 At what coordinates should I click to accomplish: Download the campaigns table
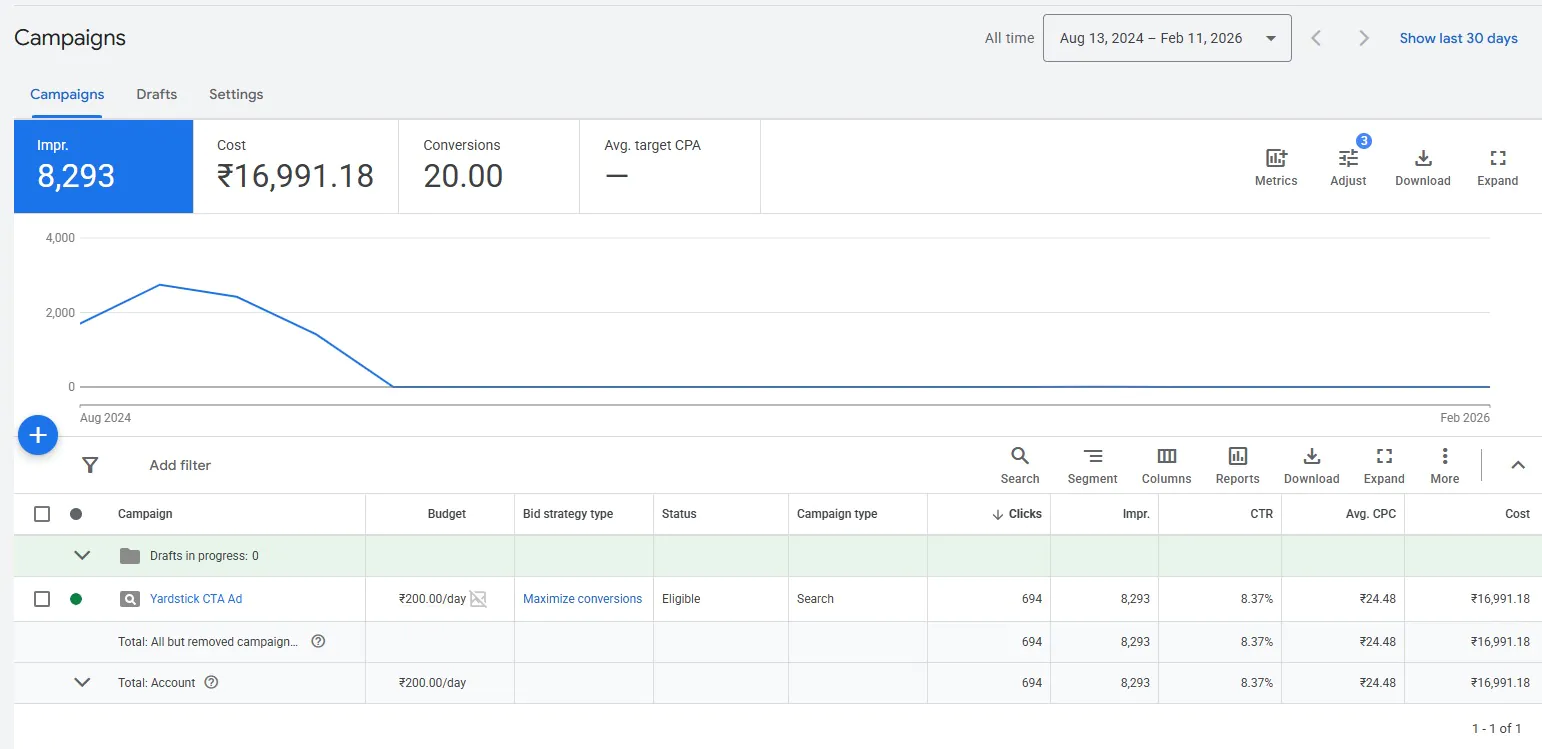pos(1311,466)
